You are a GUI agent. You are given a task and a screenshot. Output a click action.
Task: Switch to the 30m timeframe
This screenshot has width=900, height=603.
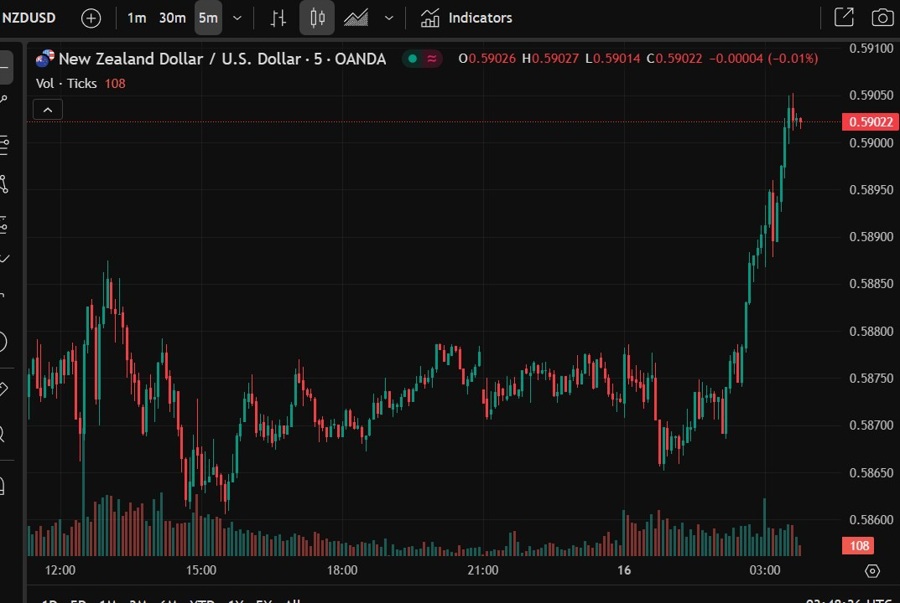point(172,18)
